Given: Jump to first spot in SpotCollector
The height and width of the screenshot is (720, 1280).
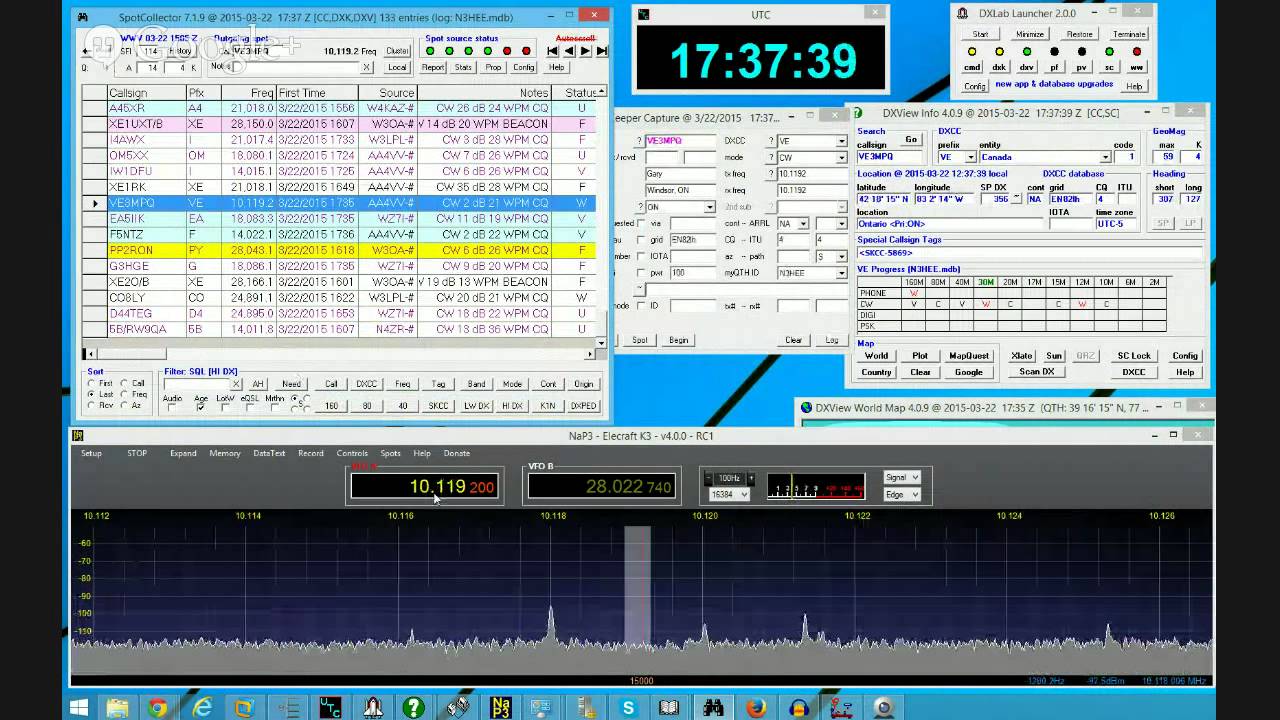Looking at the screenshot, I should (552, 51).
